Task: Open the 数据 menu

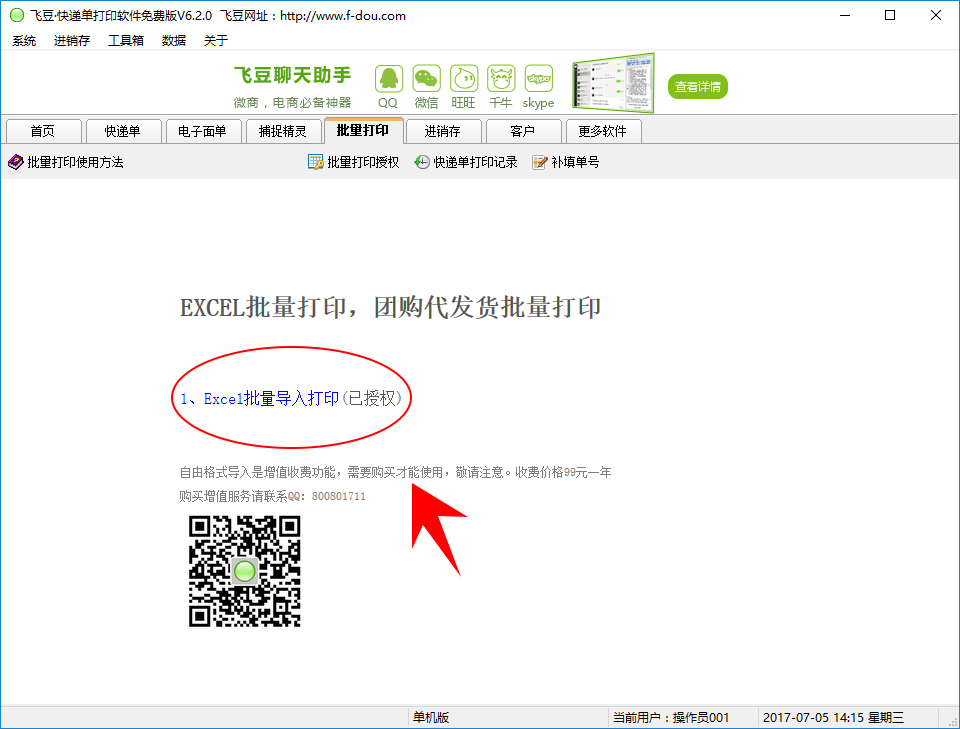Action: tap(174, 41)
